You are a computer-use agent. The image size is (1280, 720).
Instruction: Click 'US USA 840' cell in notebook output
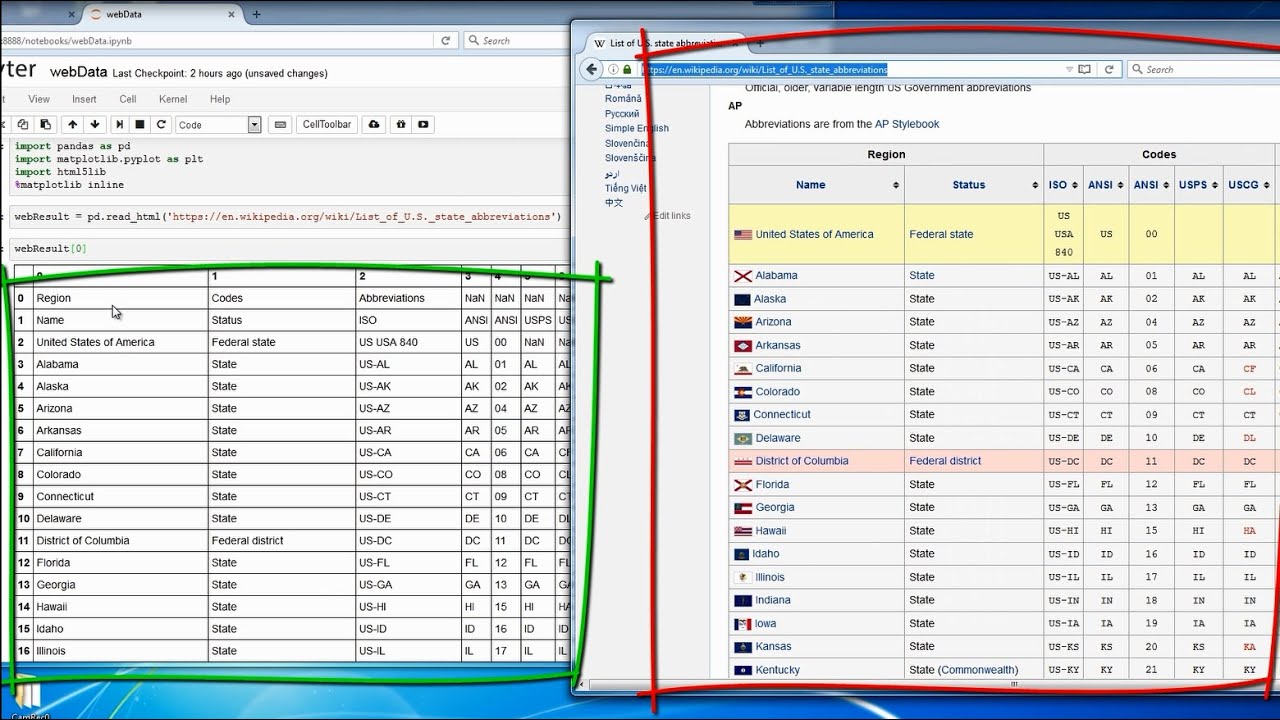click(x=408, y=342)
